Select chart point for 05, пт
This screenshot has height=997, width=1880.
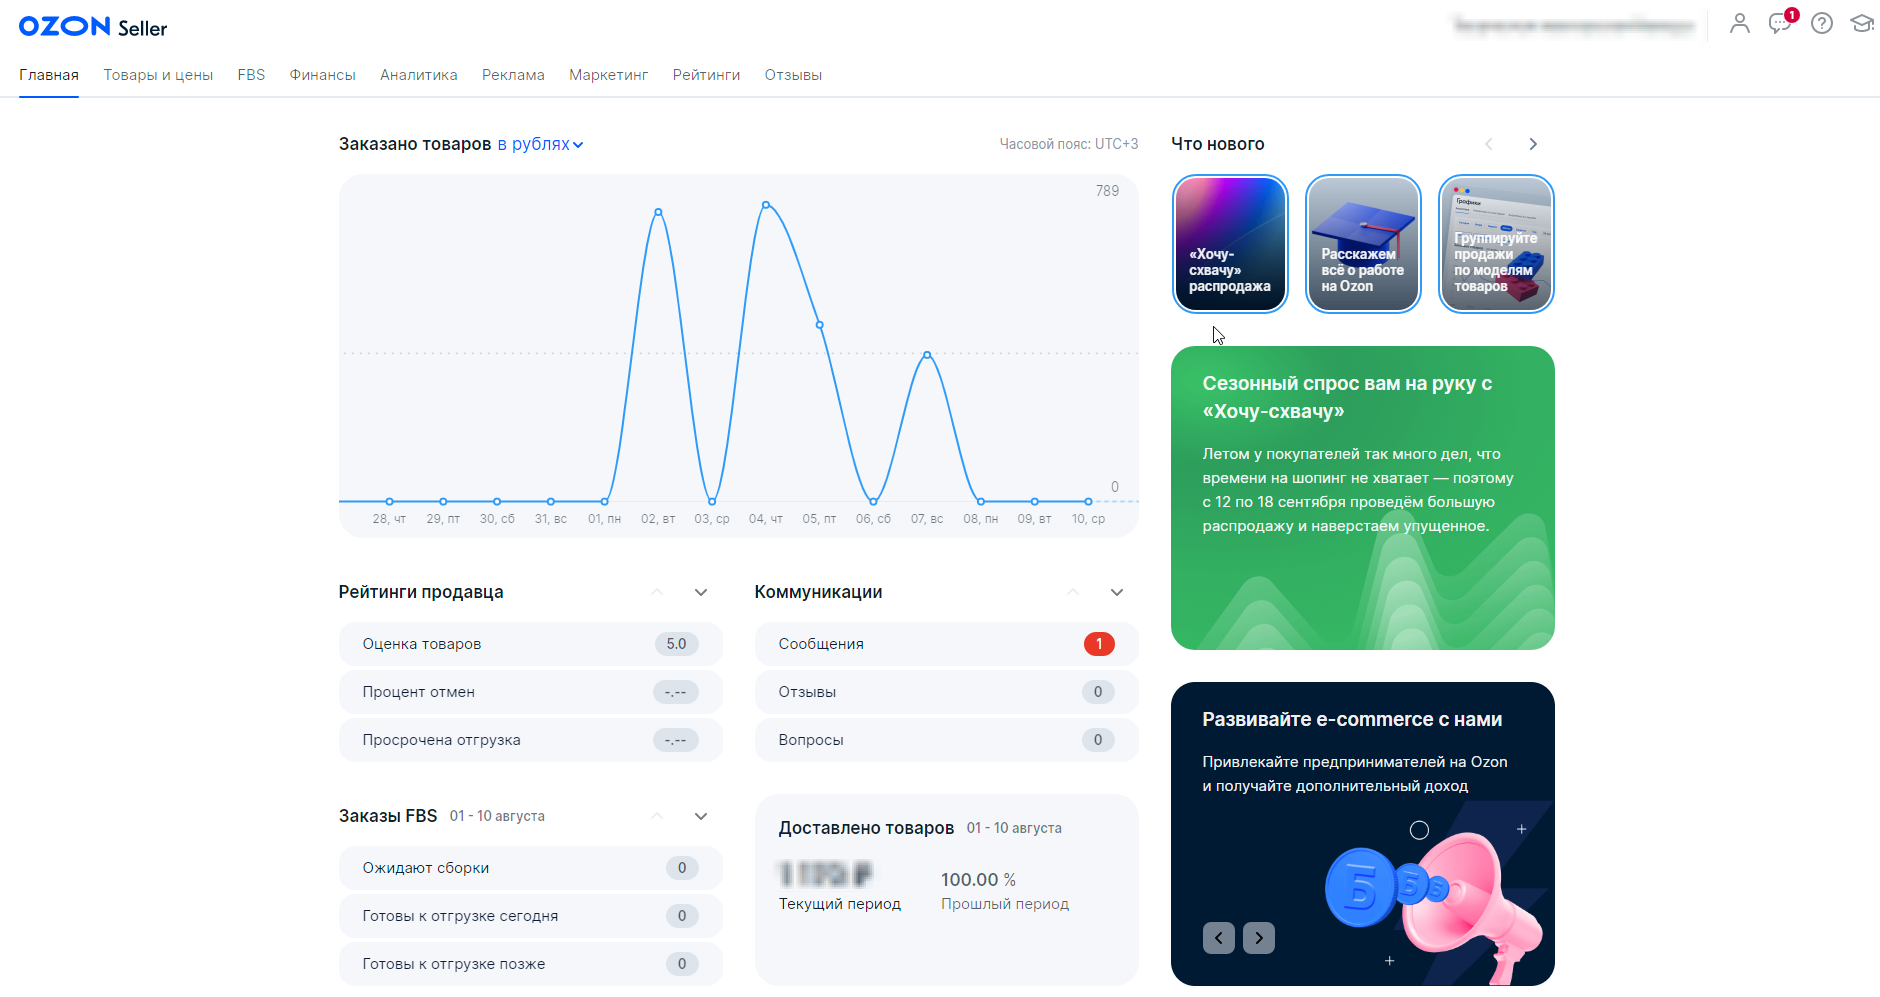coord(820,325)
